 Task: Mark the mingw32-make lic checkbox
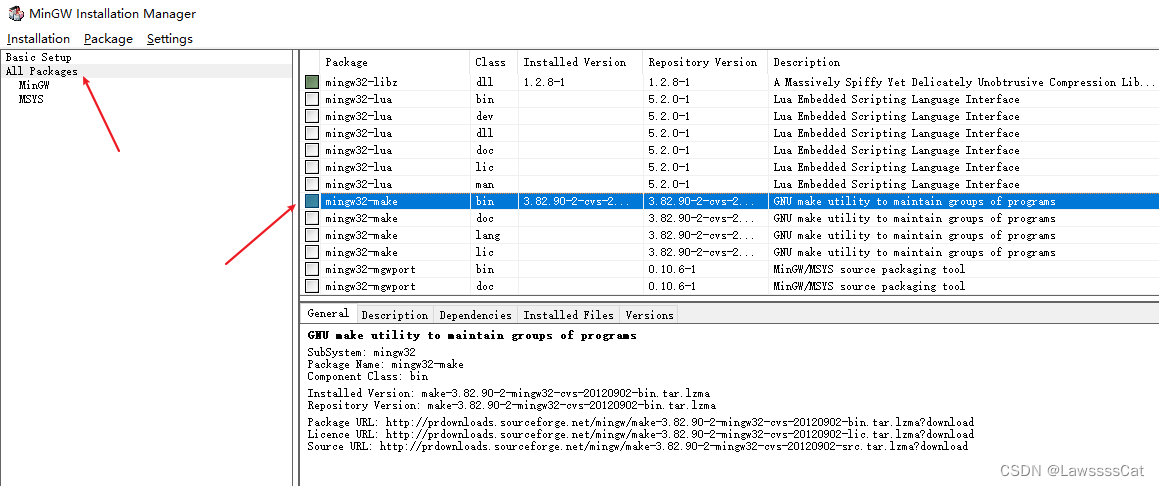312,252
